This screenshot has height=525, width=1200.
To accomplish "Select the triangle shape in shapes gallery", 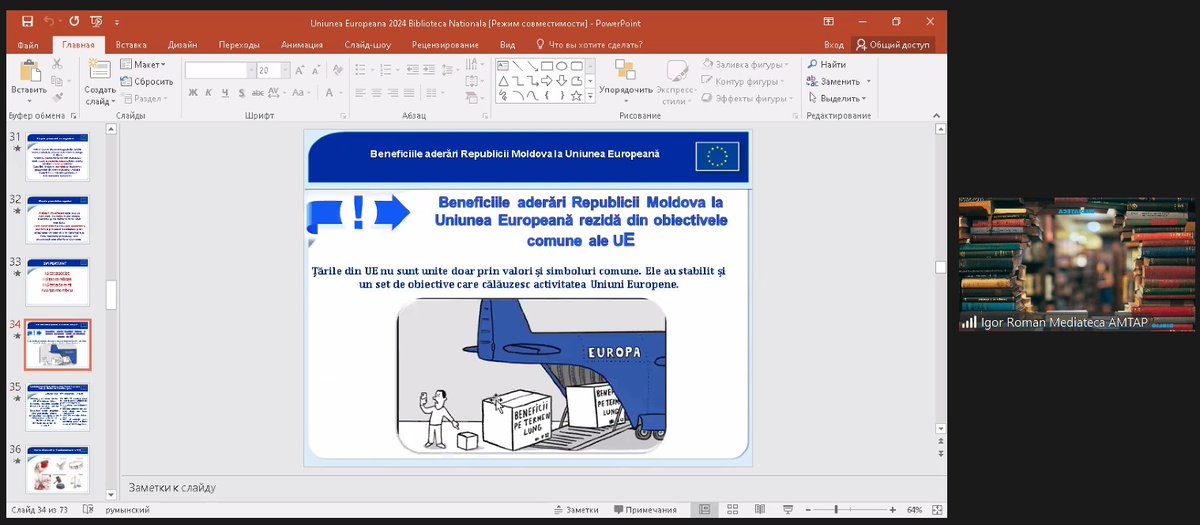I will click(505, 81).
